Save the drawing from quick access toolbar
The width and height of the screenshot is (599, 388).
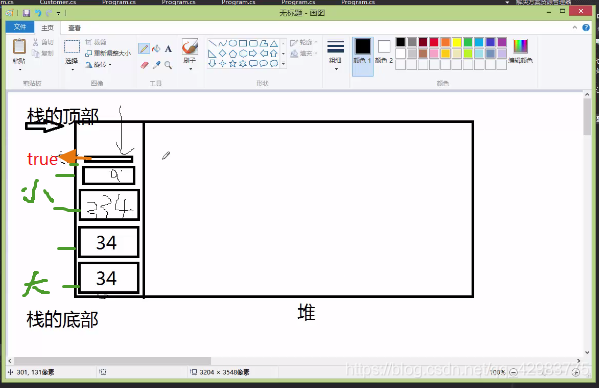(x=26, y=13)
